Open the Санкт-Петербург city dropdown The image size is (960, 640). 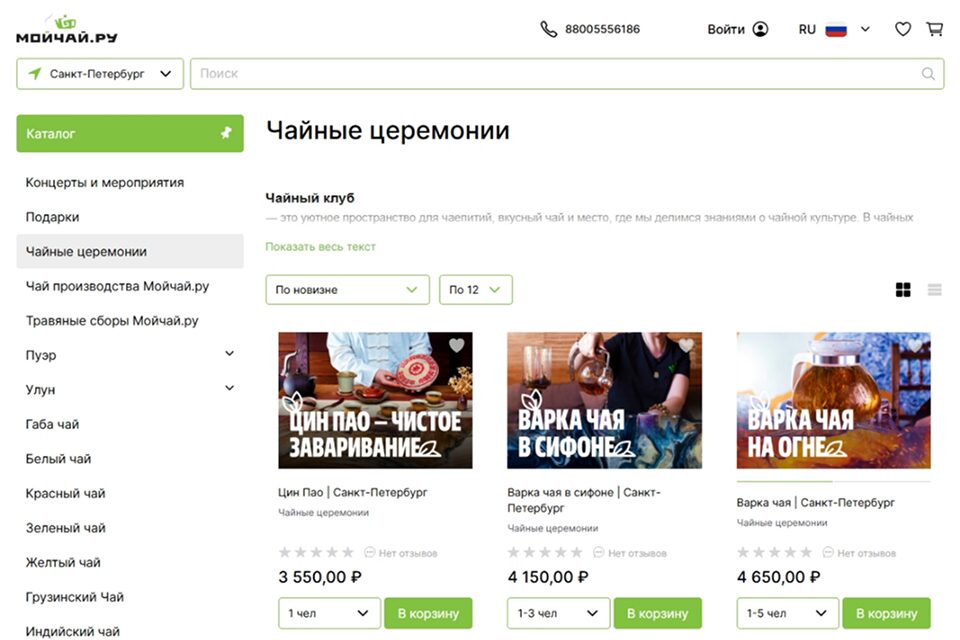coord(100,74)
